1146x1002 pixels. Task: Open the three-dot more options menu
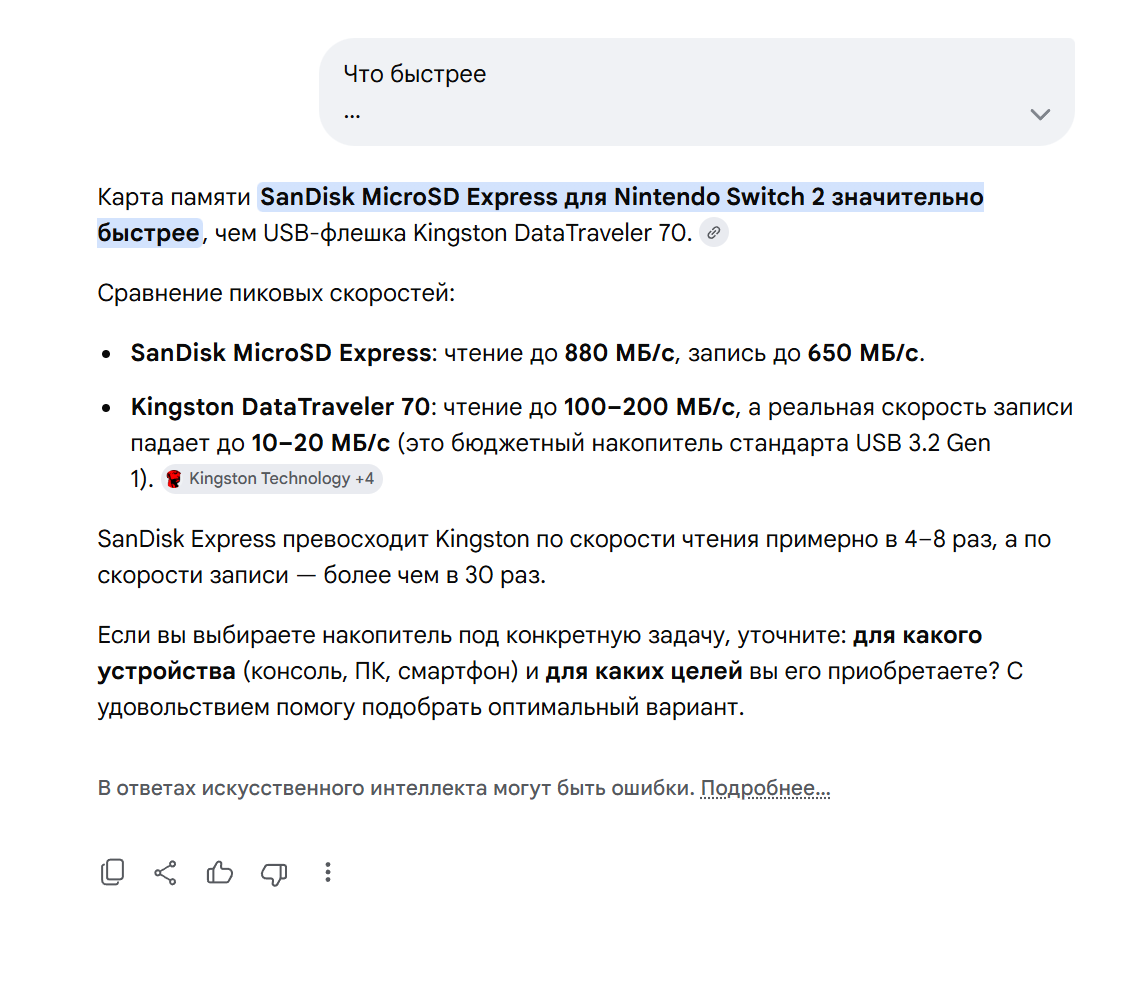pos(327,872)
